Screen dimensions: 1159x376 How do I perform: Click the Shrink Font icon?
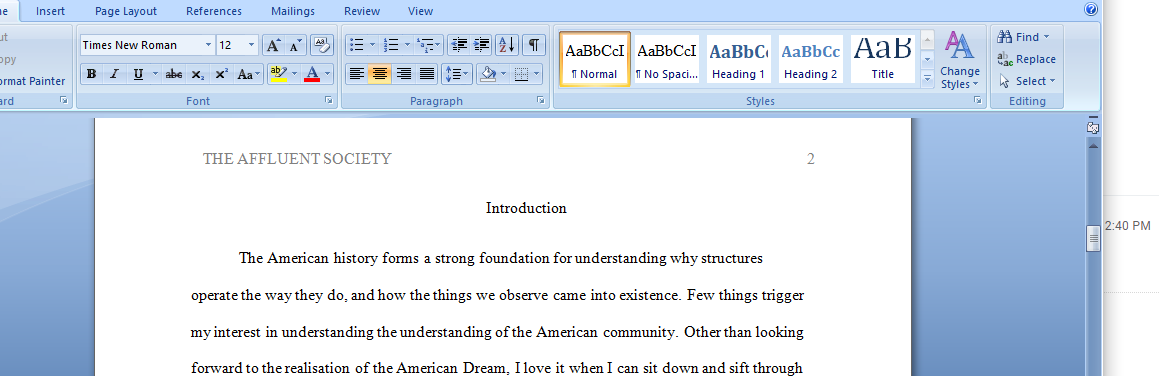click(x=295, y=45)
